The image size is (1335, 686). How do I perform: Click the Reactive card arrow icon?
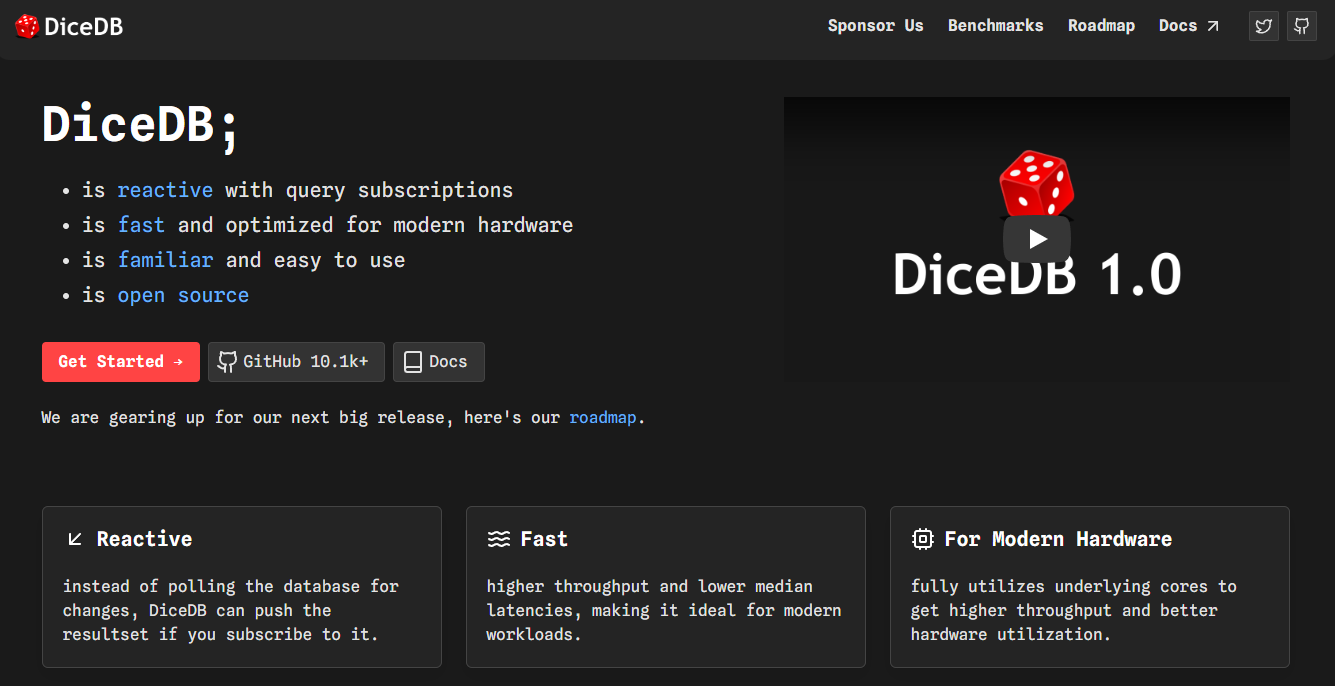pos(75,539)
